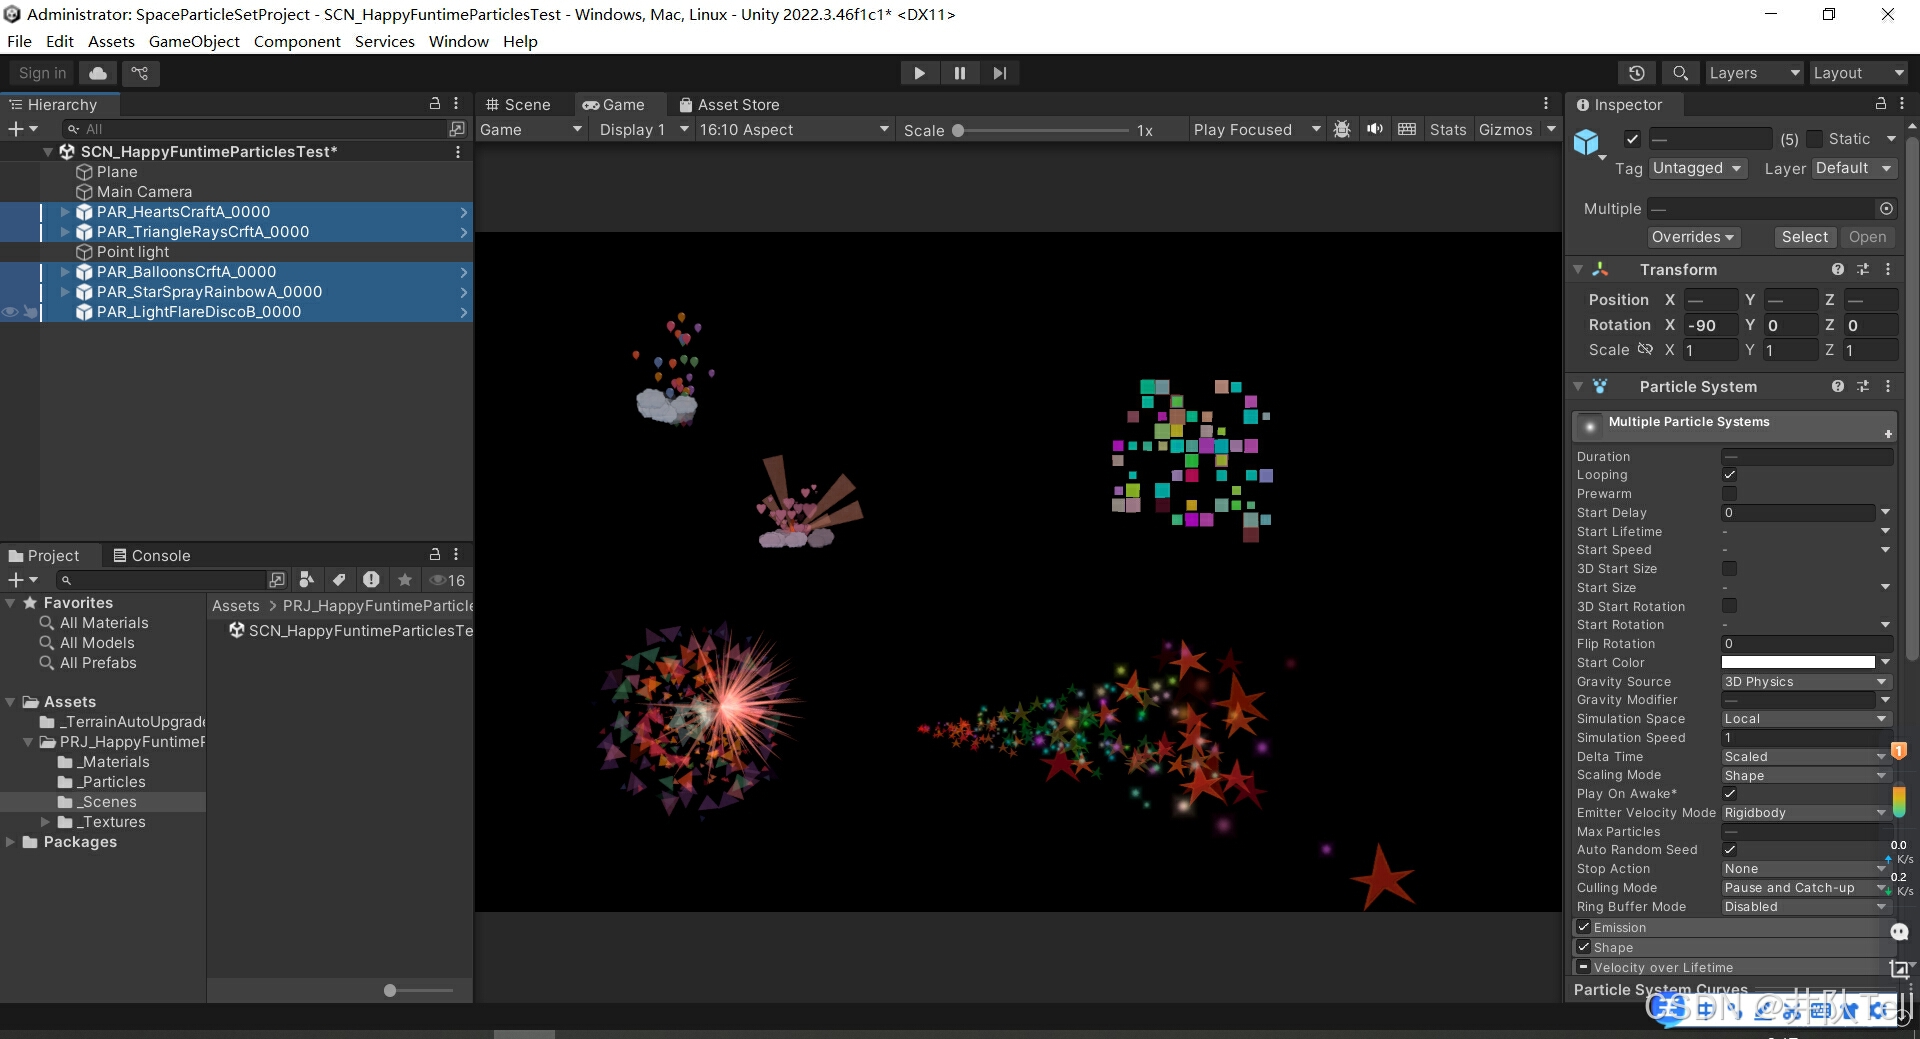Mute audio in Game view
The width and height of the screenshot is (1920, 1039).
coord(1375,130)
